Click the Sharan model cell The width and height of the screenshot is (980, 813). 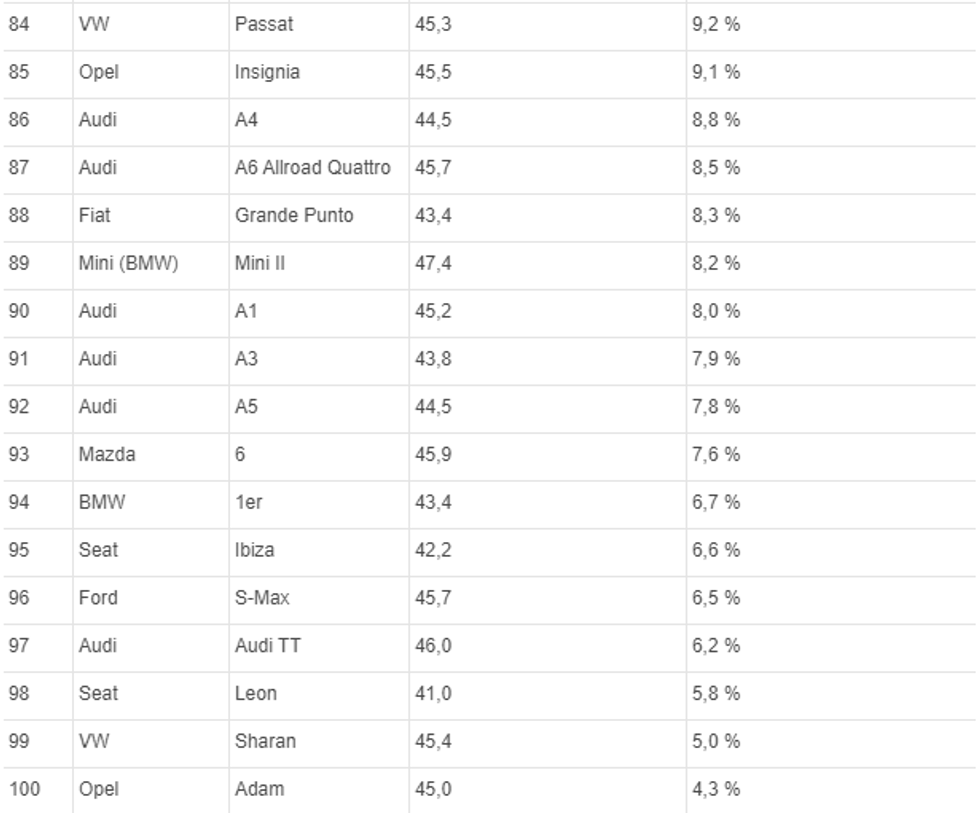click(x=265, y=741)
